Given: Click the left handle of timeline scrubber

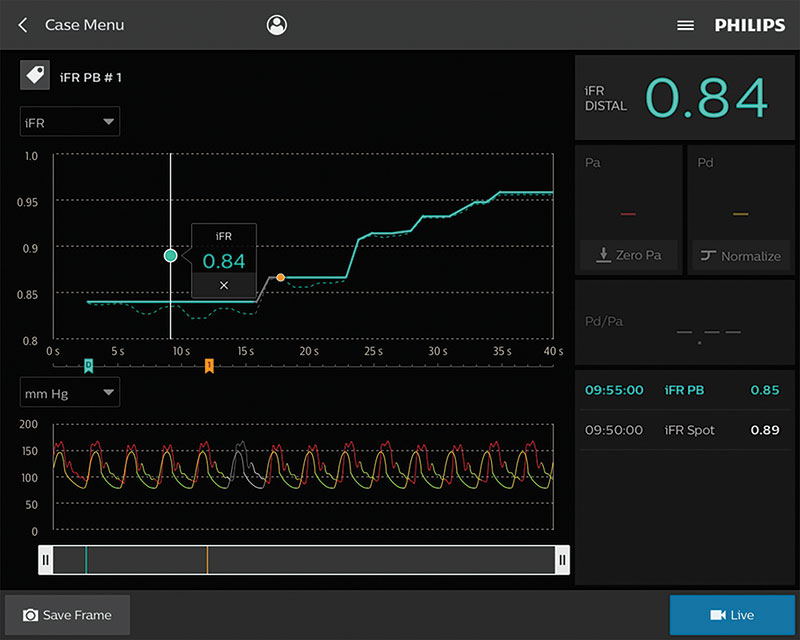Looking at the screenshot, I should click(x=46, y=560).
